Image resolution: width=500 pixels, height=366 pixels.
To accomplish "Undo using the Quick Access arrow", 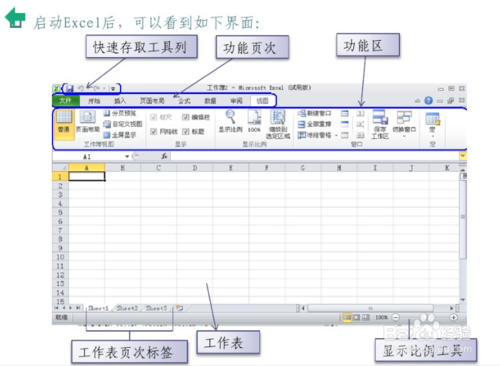I will pyautogui.click(x=81, y=88).
